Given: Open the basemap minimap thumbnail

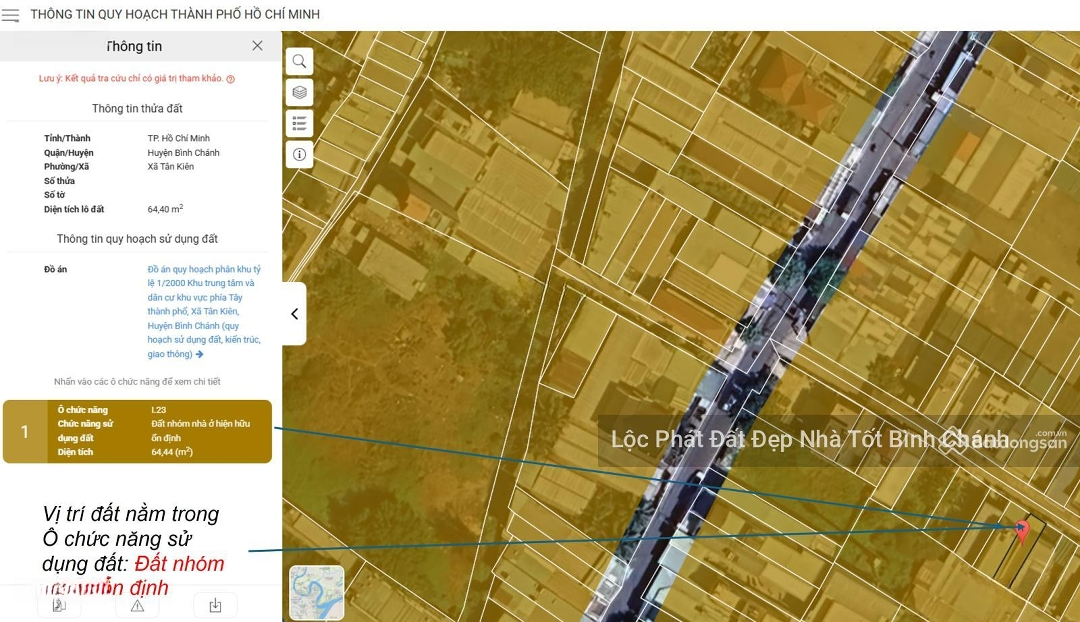Looking at the screenshot, I should click(316, 592).
